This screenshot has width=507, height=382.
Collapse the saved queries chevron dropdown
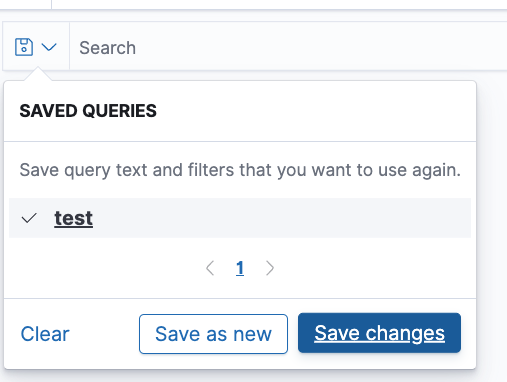coord(49,47)
